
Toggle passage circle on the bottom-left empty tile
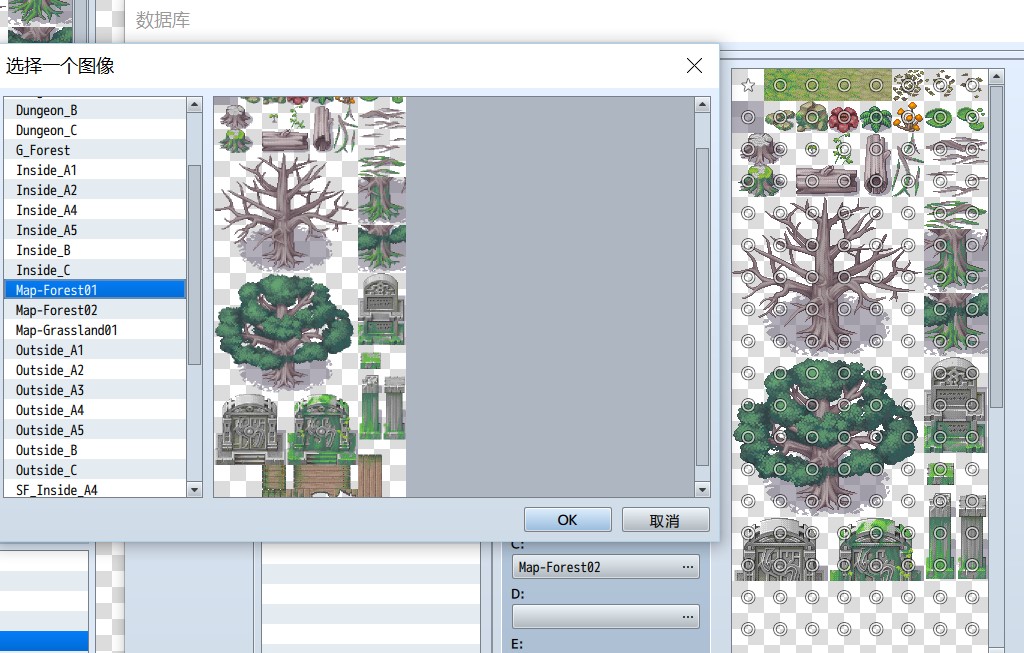point(748,629)
